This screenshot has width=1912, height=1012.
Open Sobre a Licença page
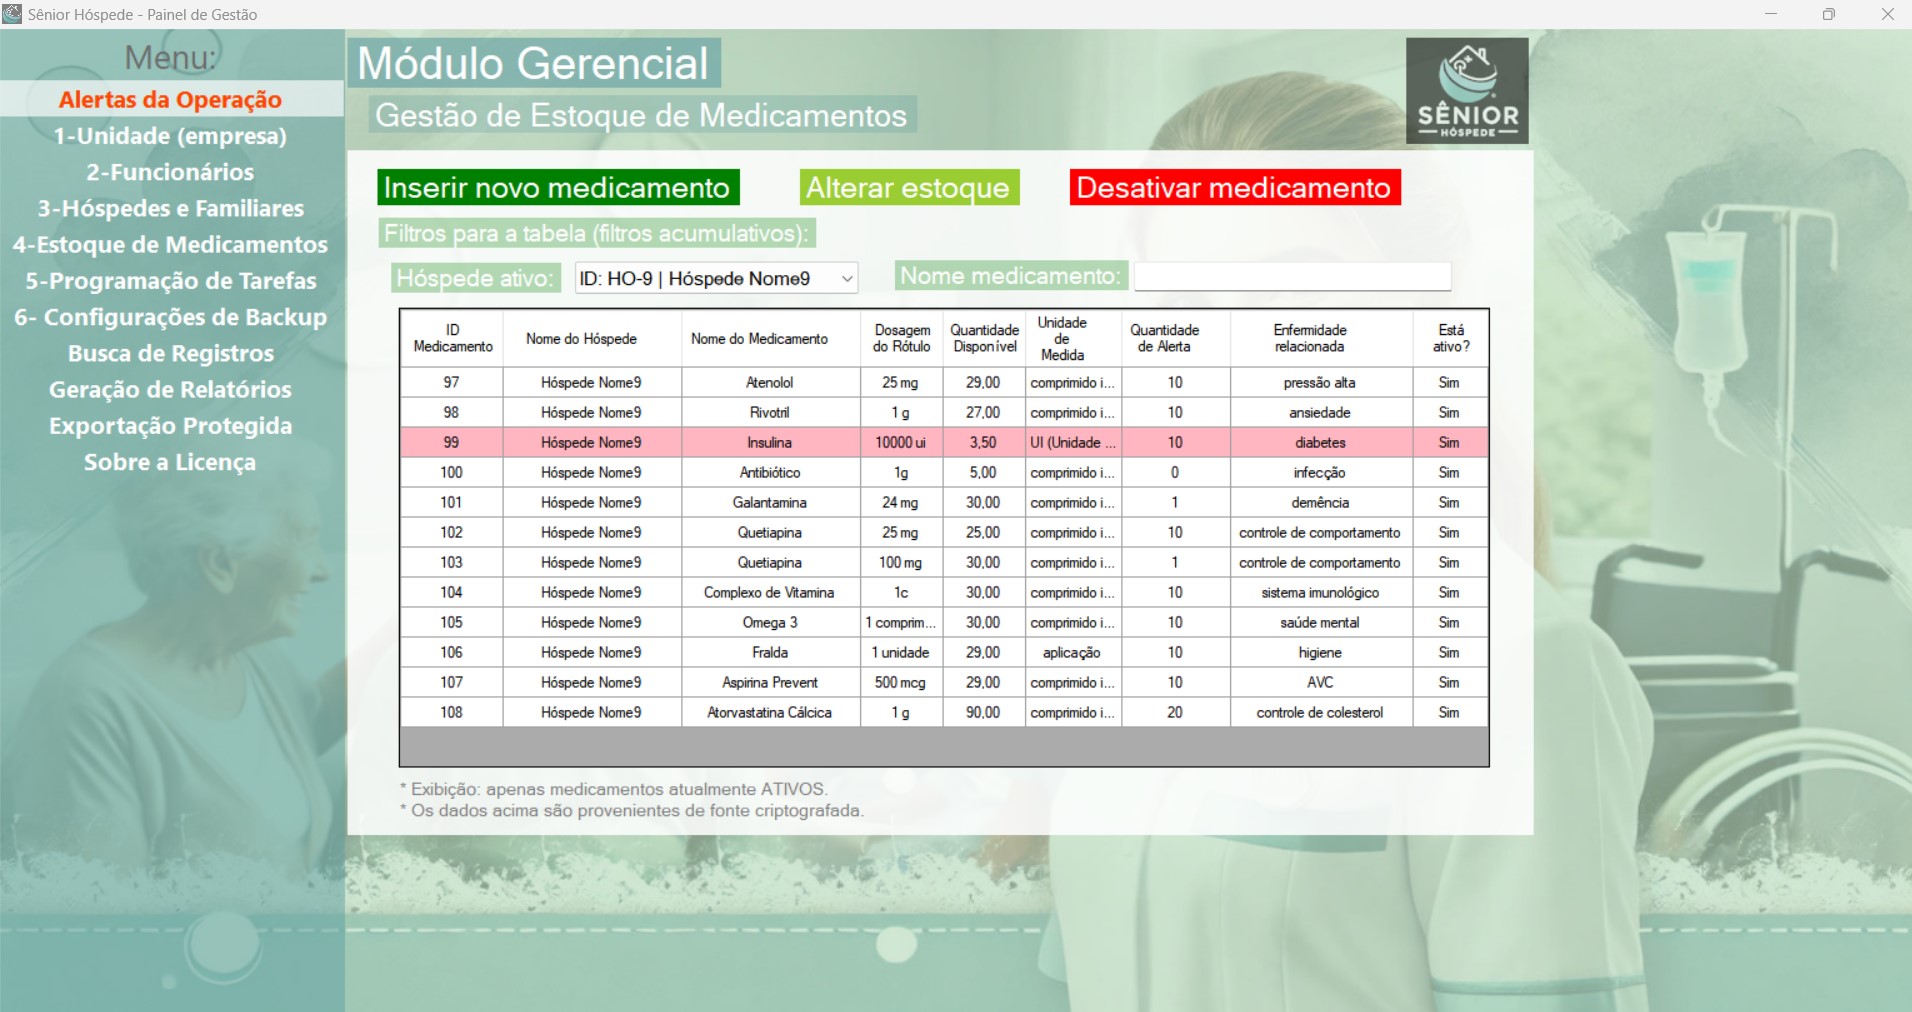(170, 462)
